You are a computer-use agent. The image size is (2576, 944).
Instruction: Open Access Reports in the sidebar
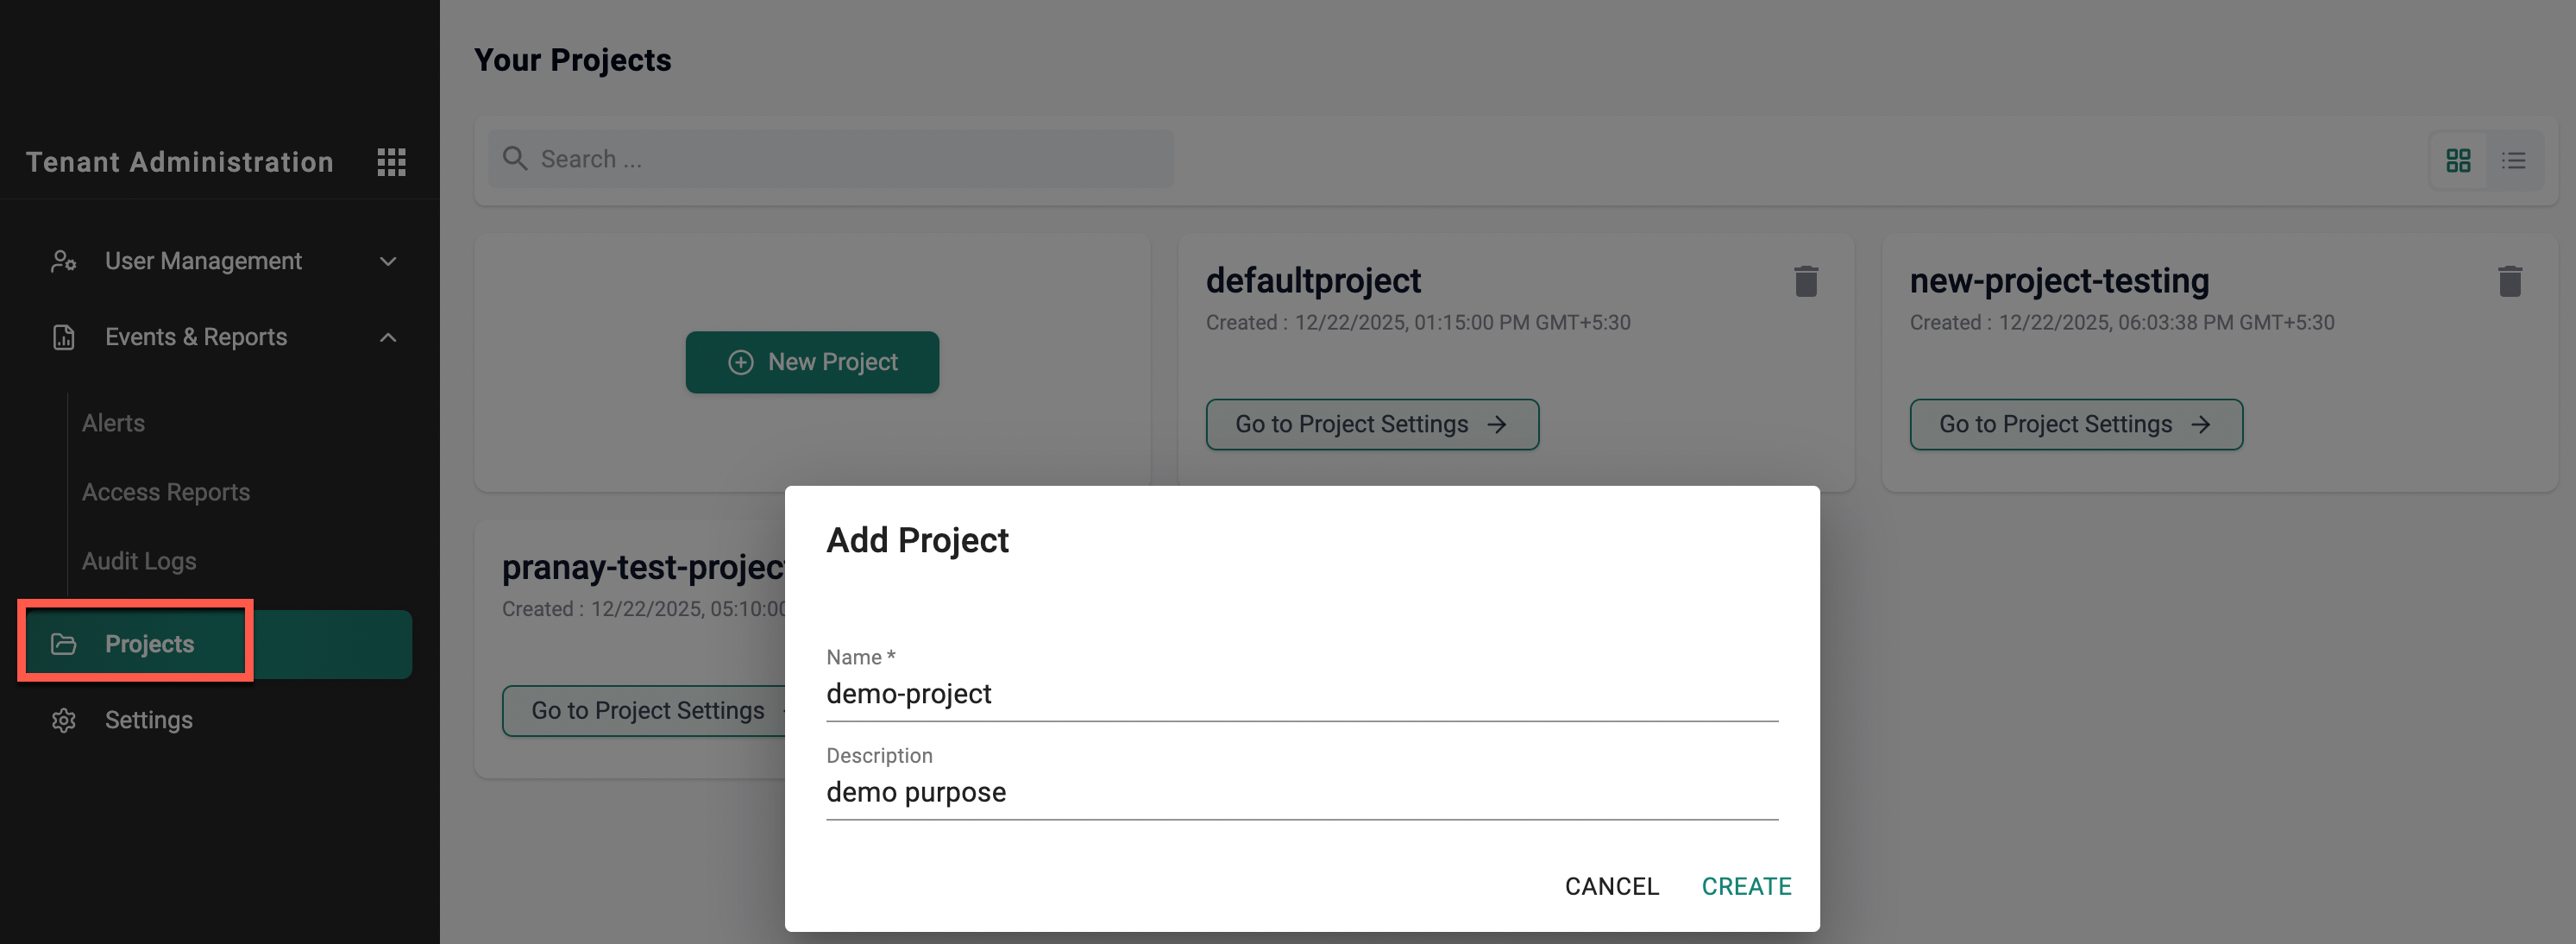(x=166, y=492)
